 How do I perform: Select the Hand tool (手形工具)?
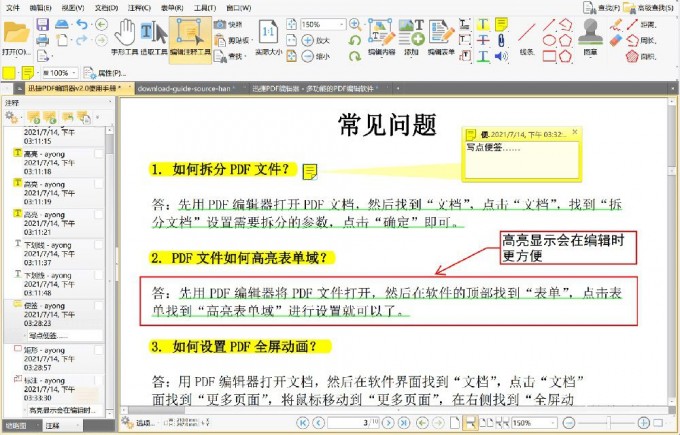pos(125,36)
